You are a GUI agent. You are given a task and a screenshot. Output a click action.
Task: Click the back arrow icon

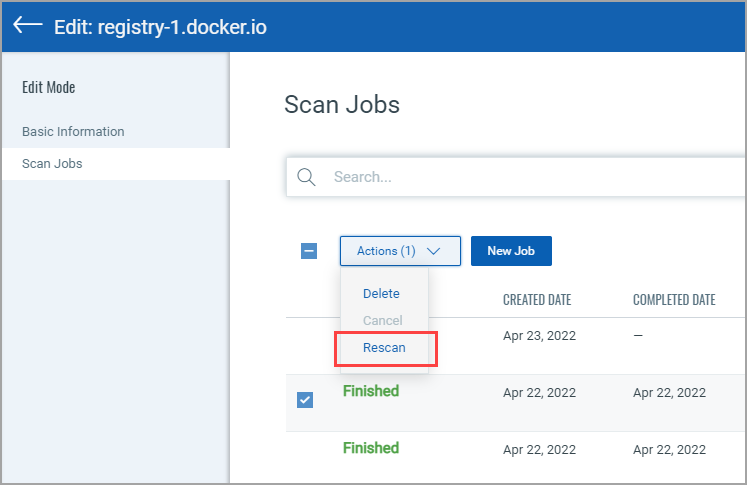pos(28,26)
